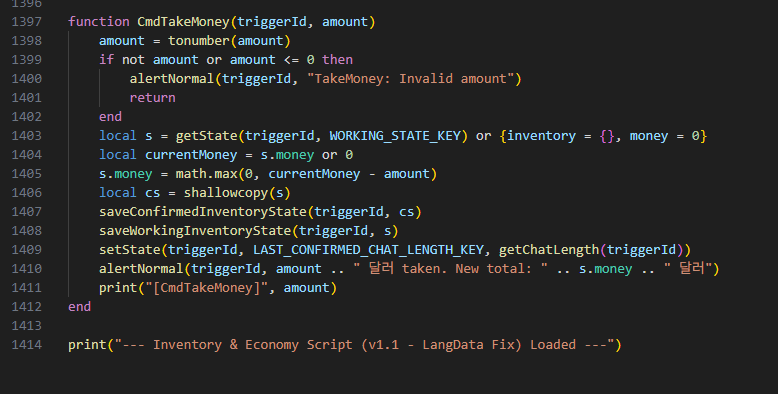The height and width of the screenshot is (394, 778).
Task: Click math.max on line 1405
Action: coord(206,174)
